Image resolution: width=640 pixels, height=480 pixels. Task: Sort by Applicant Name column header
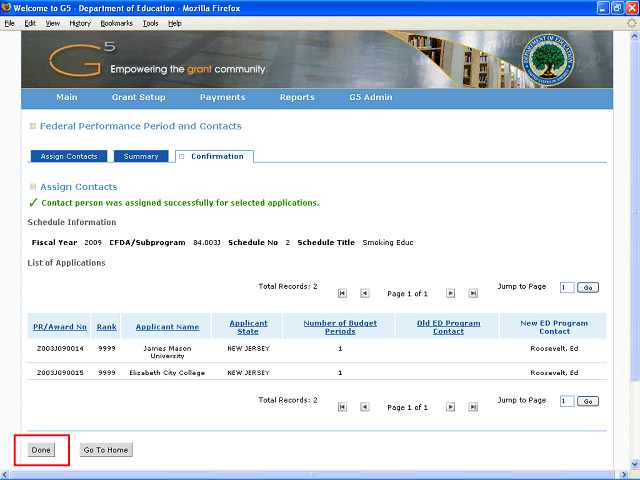(167, 327)
